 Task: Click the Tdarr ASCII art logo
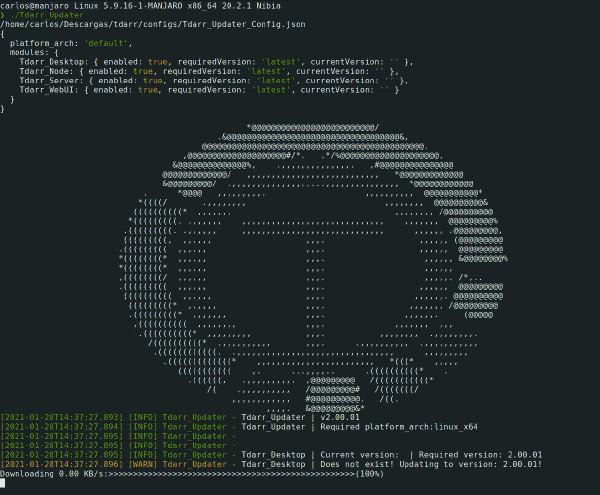[x=314, y=268]
